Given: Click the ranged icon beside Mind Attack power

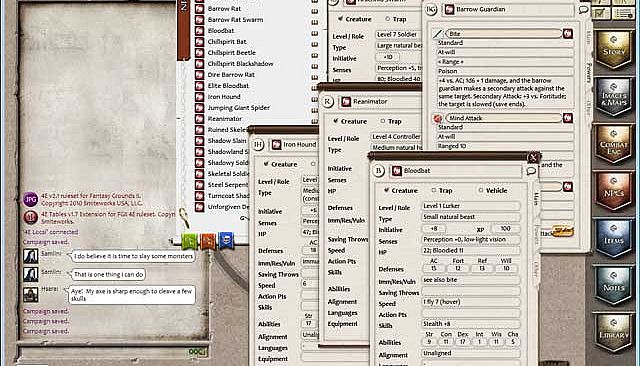Looking at the screenshot, I should tap(438, 118).
